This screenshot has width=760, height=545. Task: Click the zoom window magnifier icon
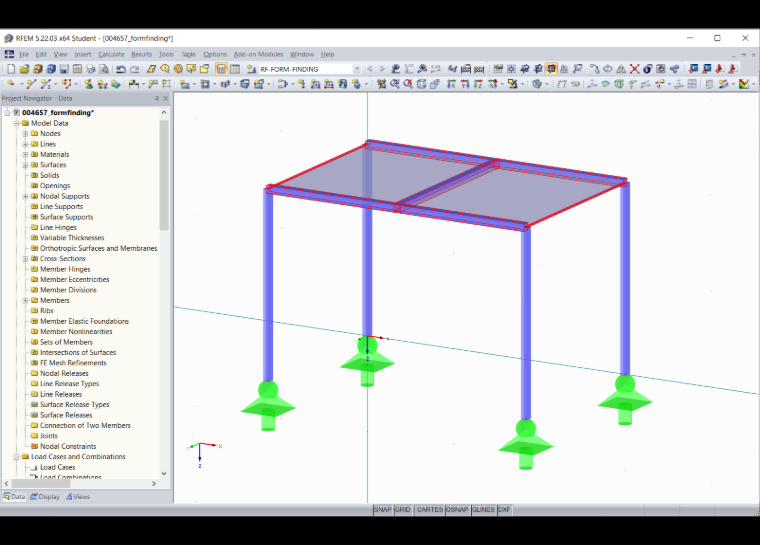[395, 84]
